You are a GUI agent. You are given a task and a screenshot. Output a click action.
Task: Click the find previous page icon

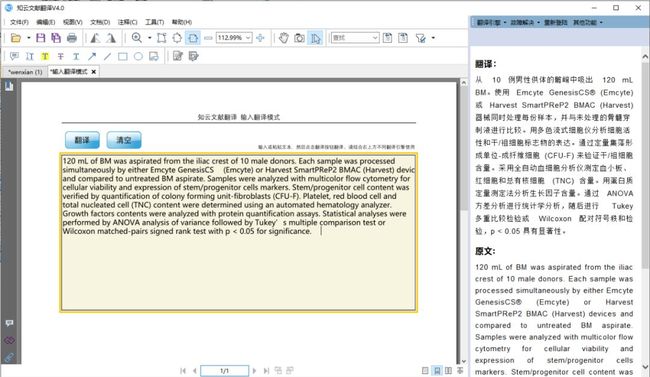[x=387, y=38]
